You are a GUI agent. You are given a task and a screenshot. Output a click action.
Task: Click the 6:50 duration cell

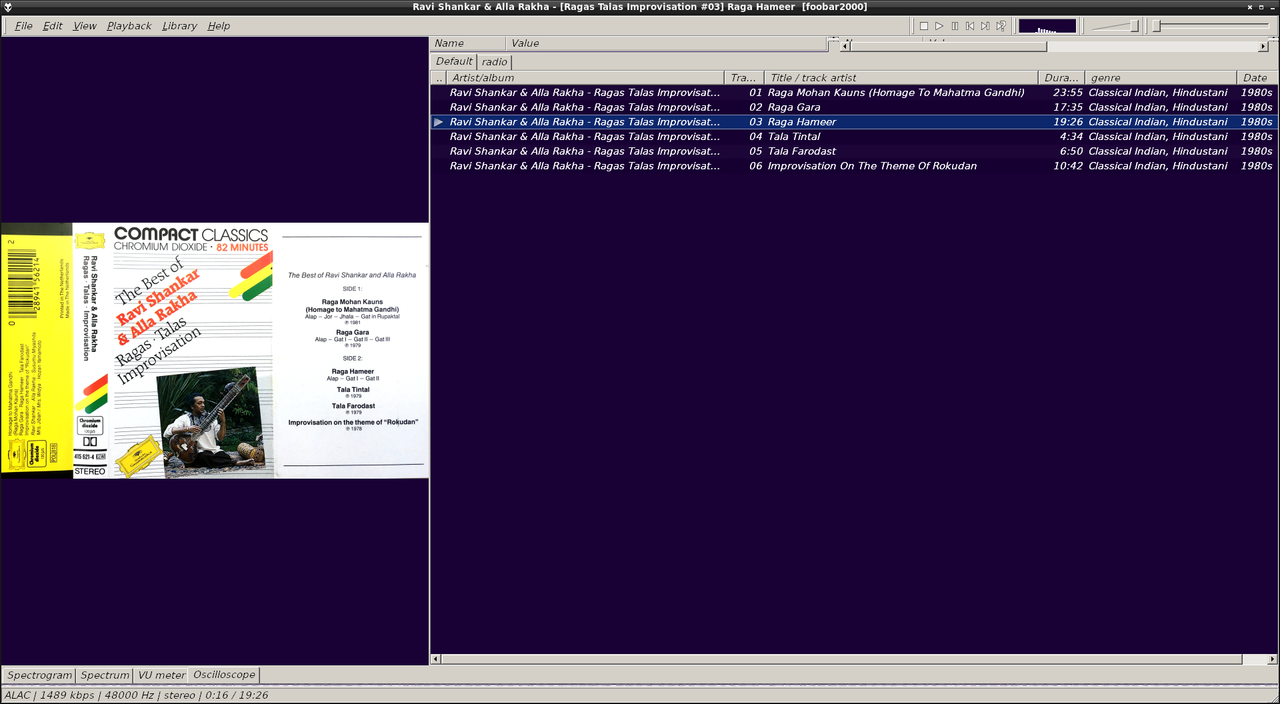[x=1071, y=151]
